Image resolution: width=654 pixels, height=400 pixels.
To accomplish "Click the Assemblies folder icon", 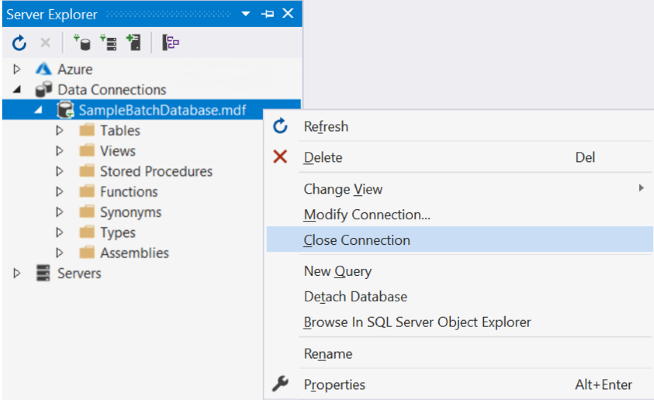I will click(87, 252).
